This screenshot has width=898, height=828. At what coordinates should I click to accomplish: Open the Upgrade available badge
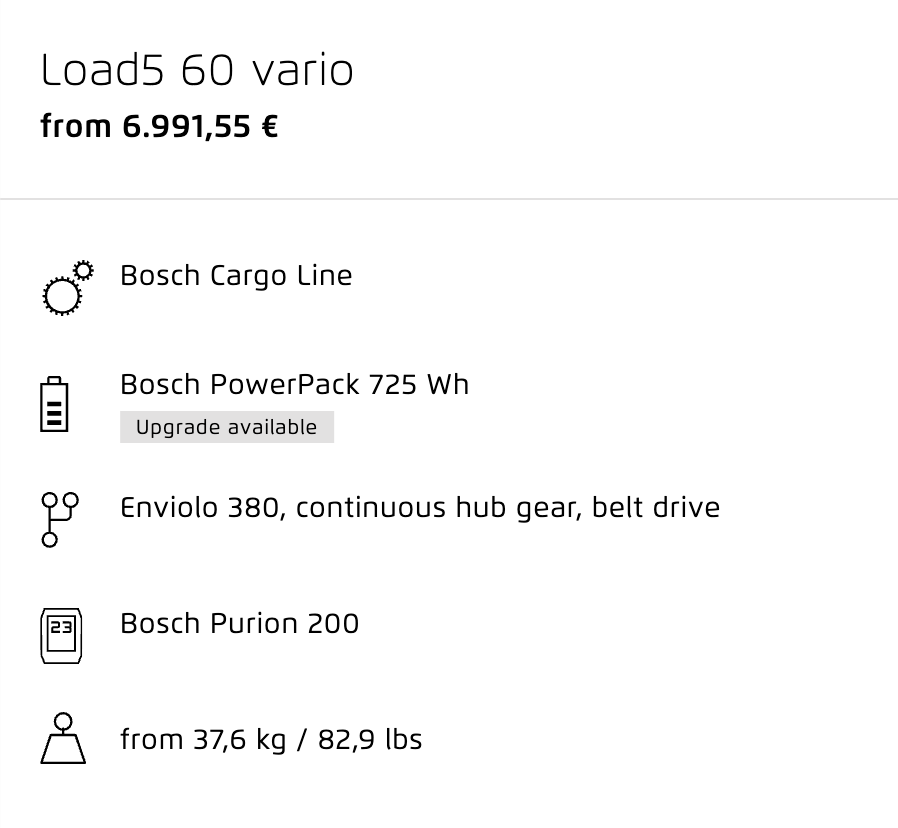227,427
